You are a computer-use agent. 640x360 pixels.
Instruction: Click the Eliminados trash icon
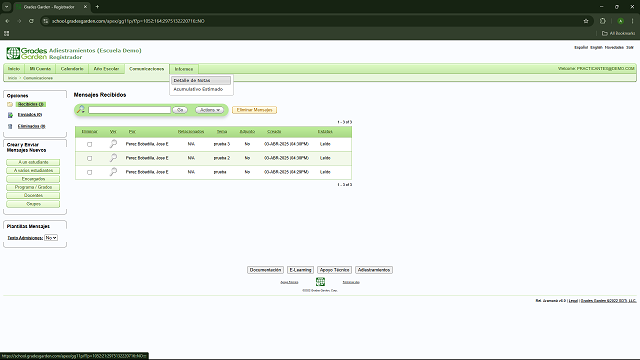(10, 127)
